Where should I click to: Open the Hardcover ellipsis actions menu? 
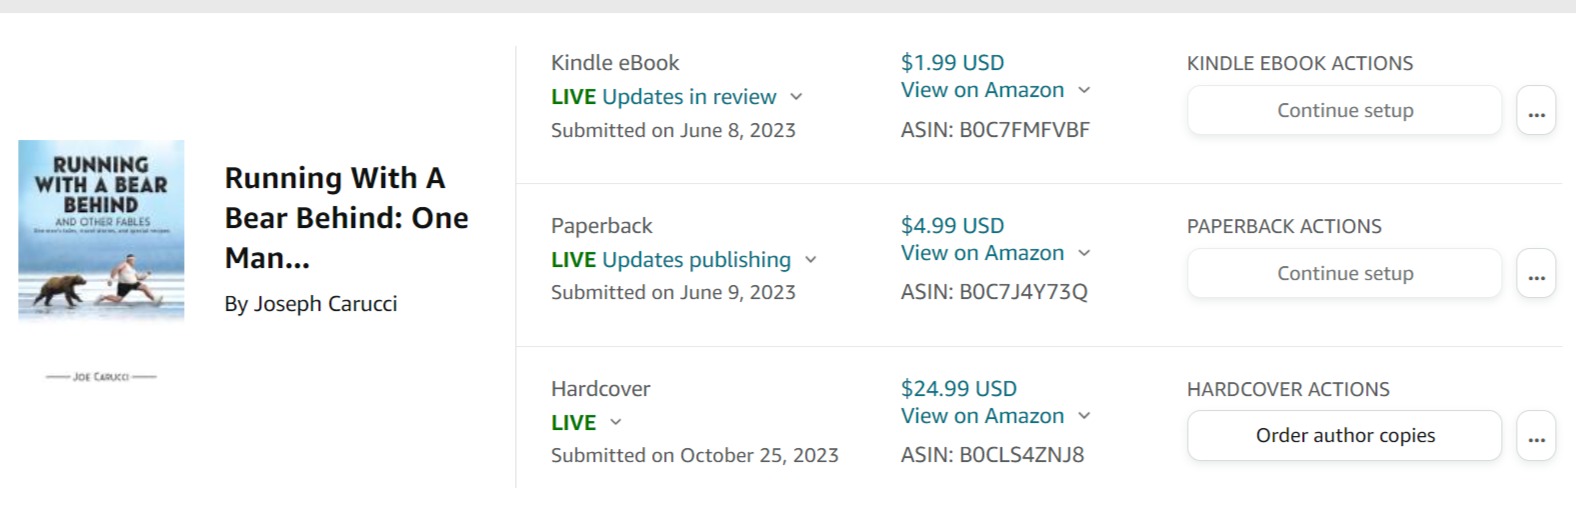tap(1536, 436)
